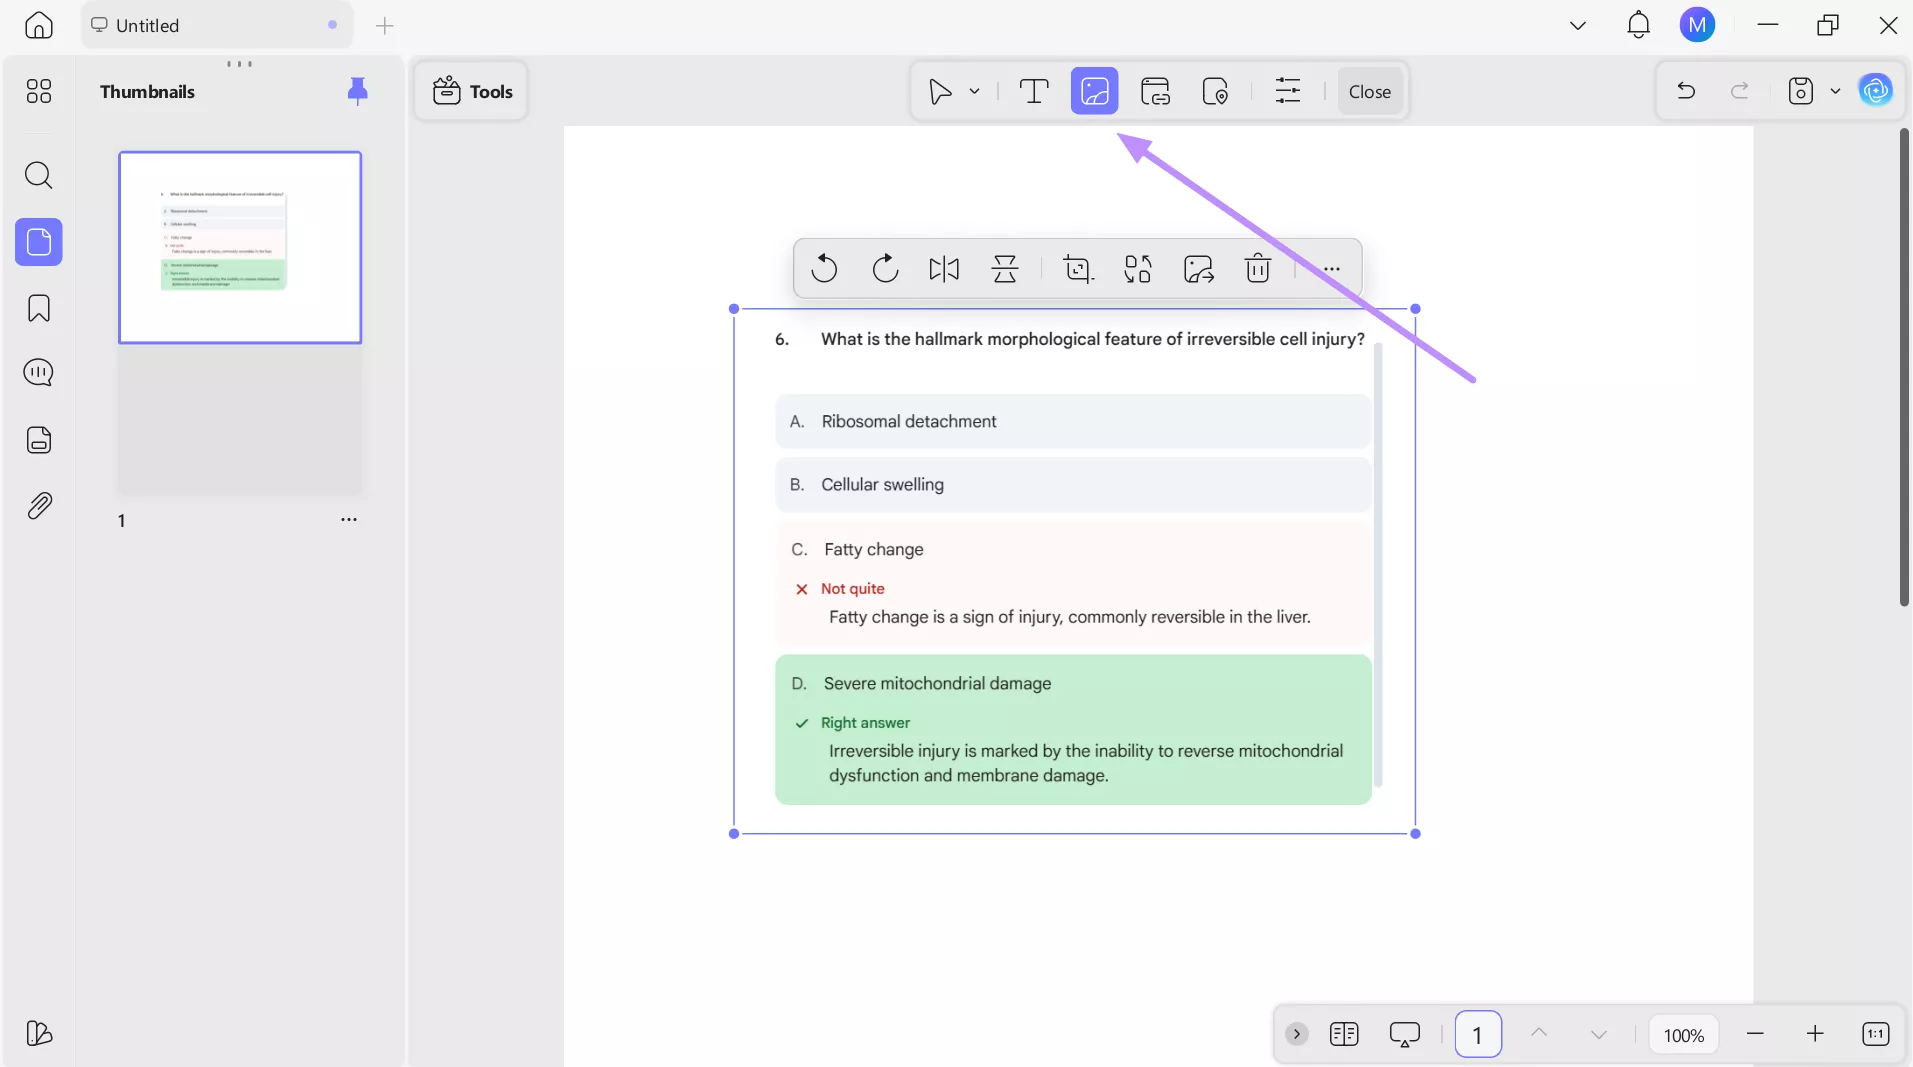Expand the bottom toolbar arrow
Viewport: 1913px width, 1067px height.
click(x=1296, y=1034)
